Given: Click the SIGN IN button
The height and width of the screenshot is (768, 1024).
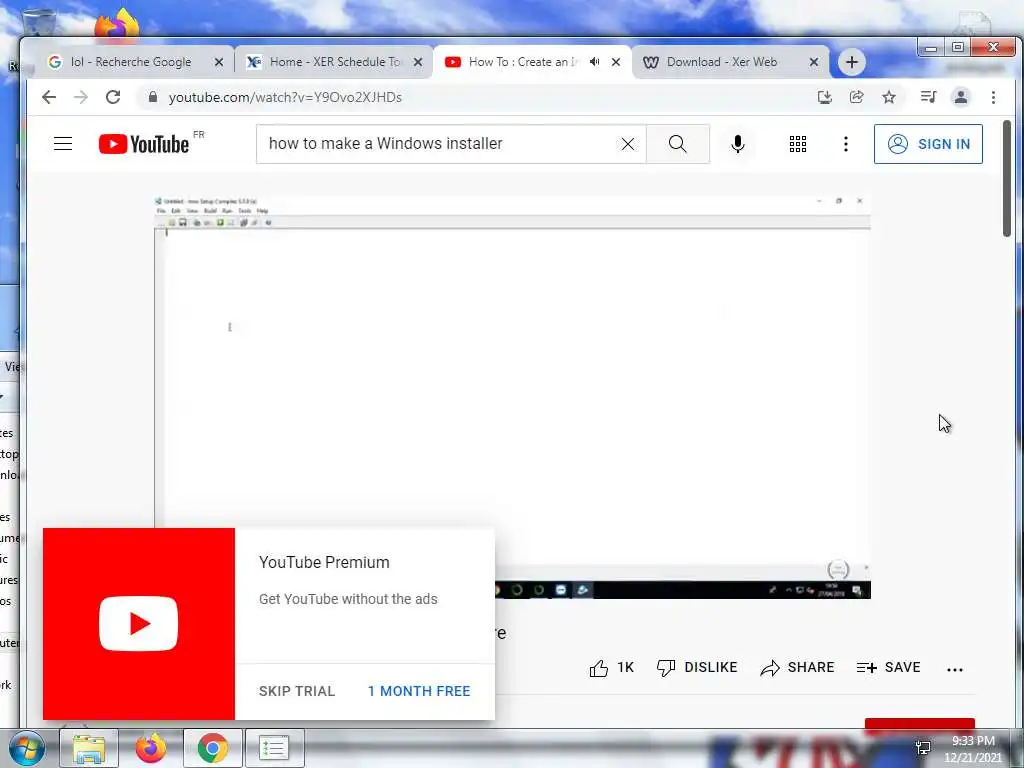Looking at the screenshot, I should point(928,144).
